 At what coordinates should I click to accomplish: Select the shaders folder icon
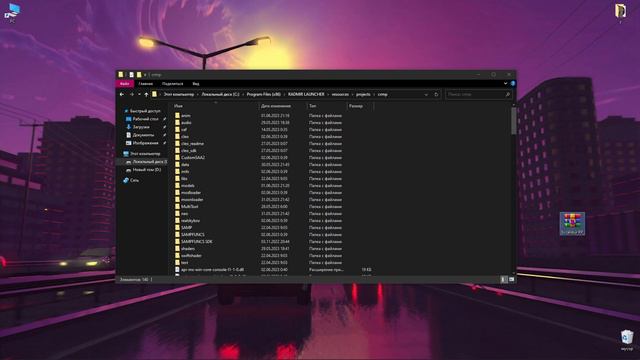coord(178,249)
